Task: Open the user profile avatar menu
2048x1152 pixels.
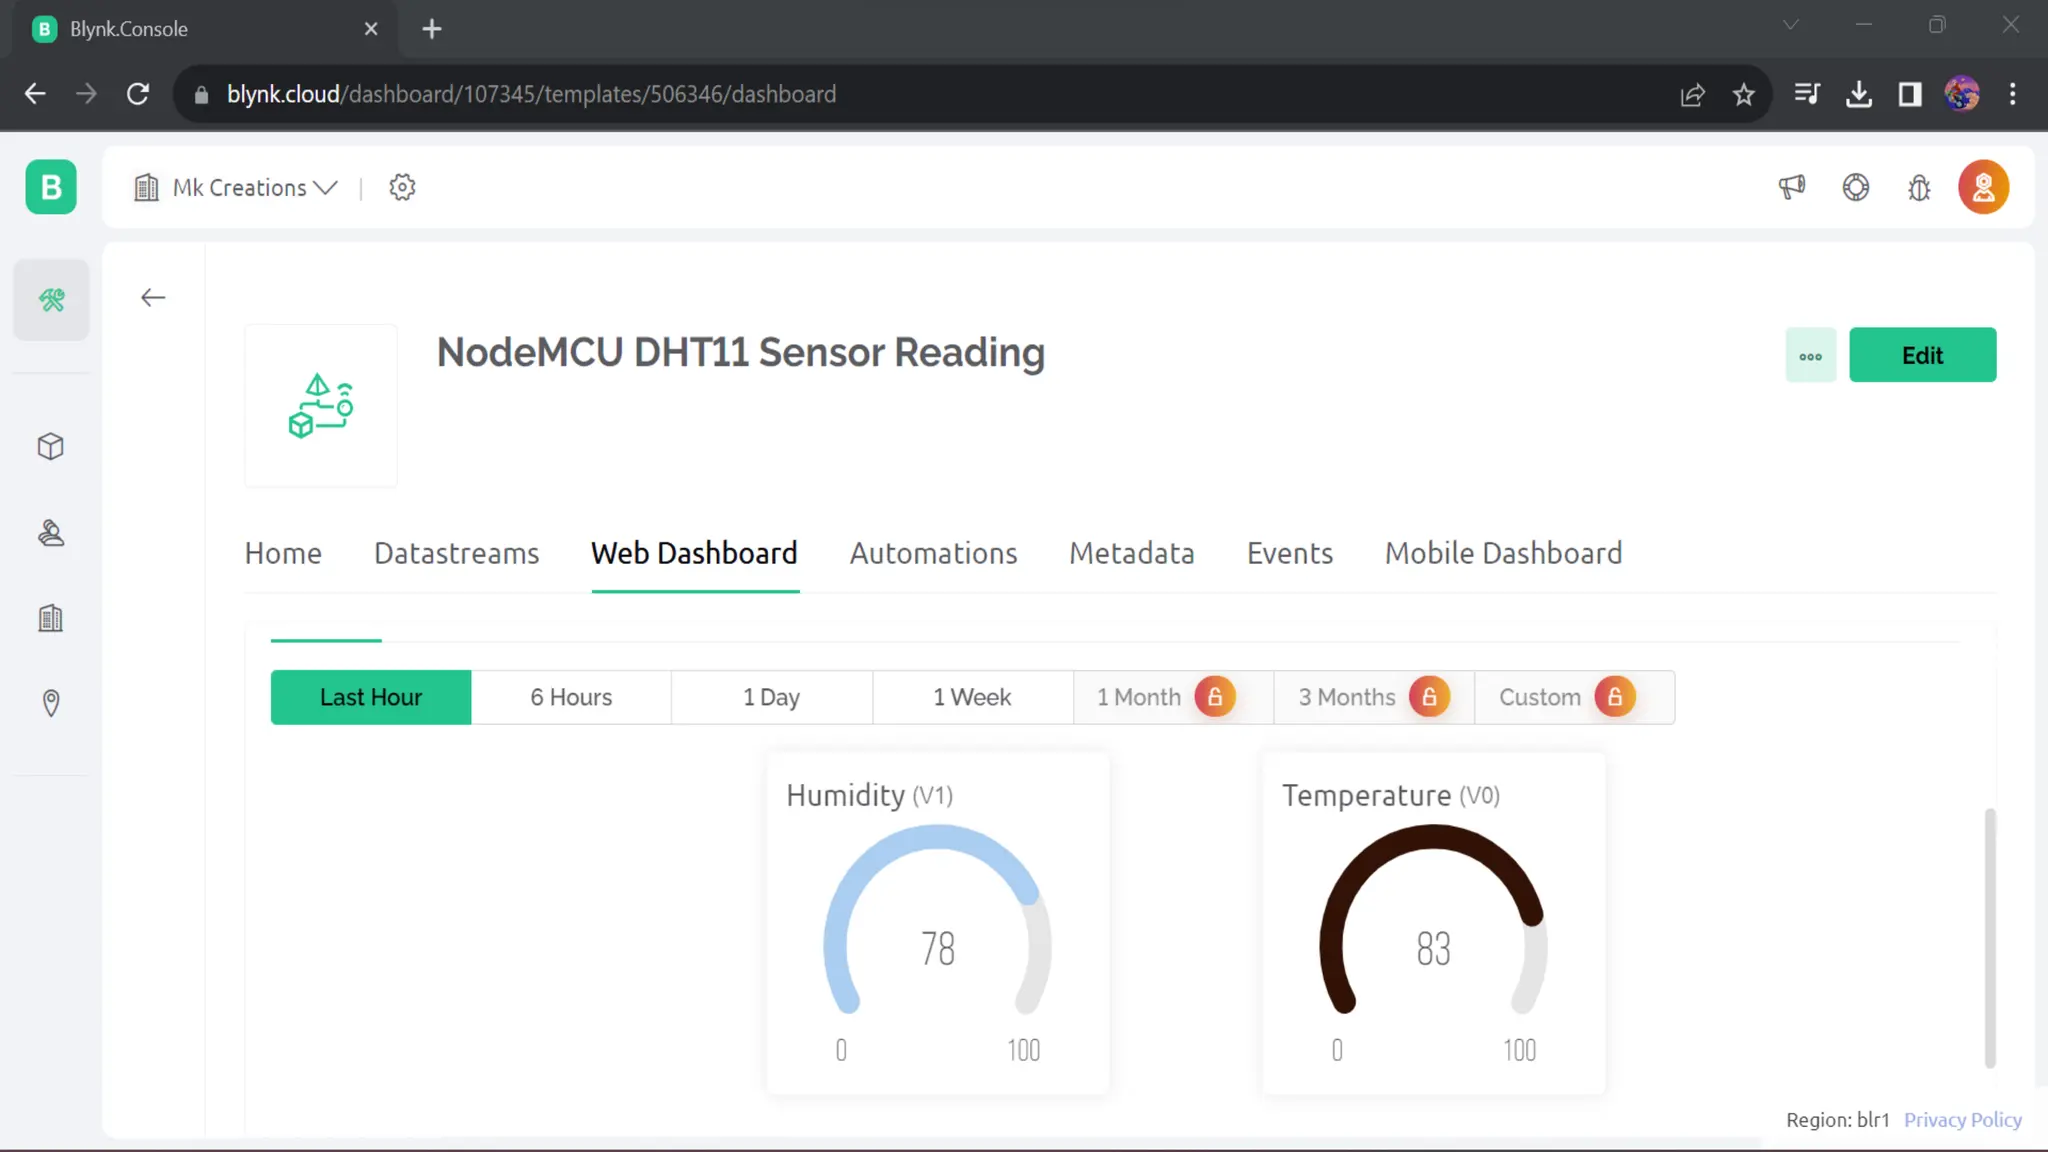Action: [x=1983, y=187]
